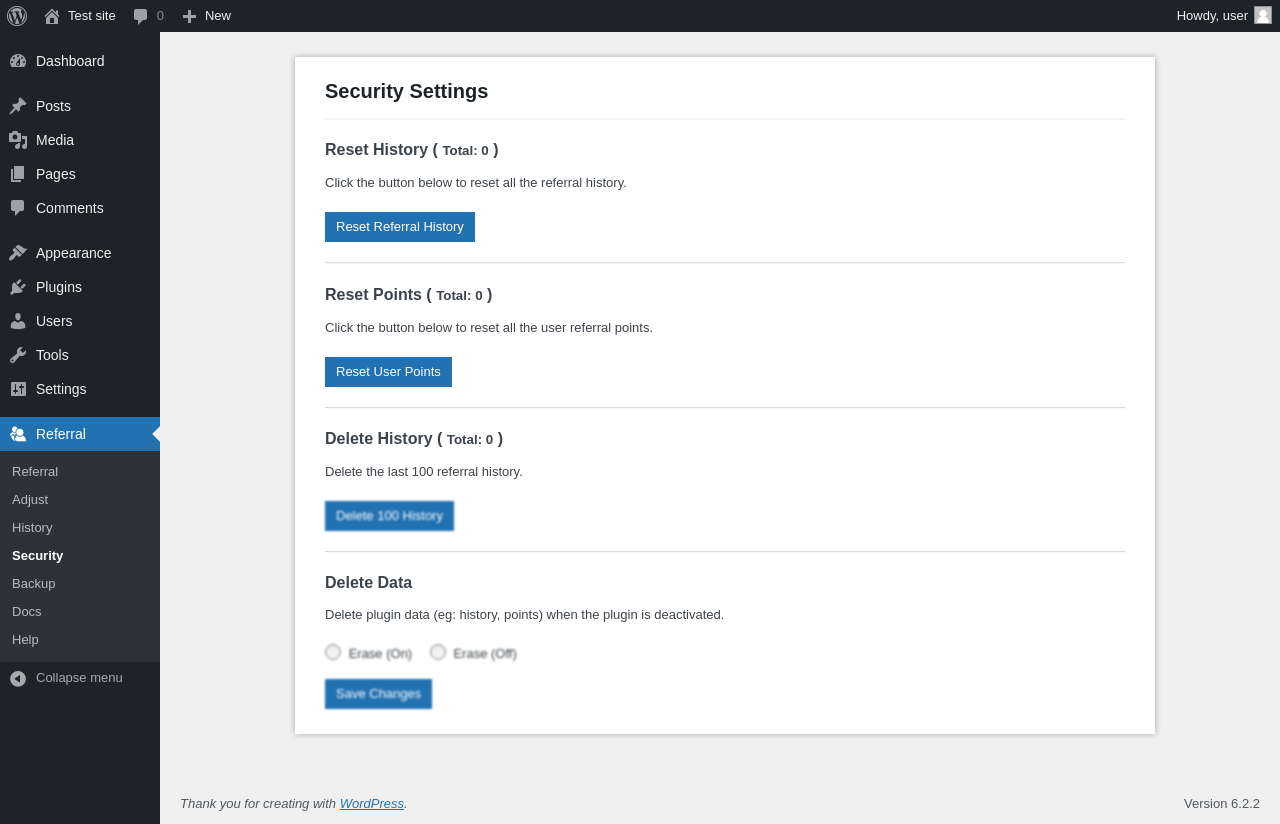Viewport: 1280px width, 824px height.
Task: Click the Security Settings heading
Action: pyautogui.click(x=407, y=91)
